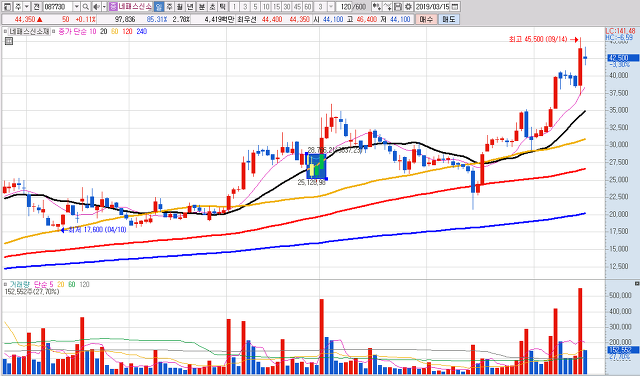Click the line chart tool icon
The width and height of the screenshot is (640, 376).
[387, 7]
